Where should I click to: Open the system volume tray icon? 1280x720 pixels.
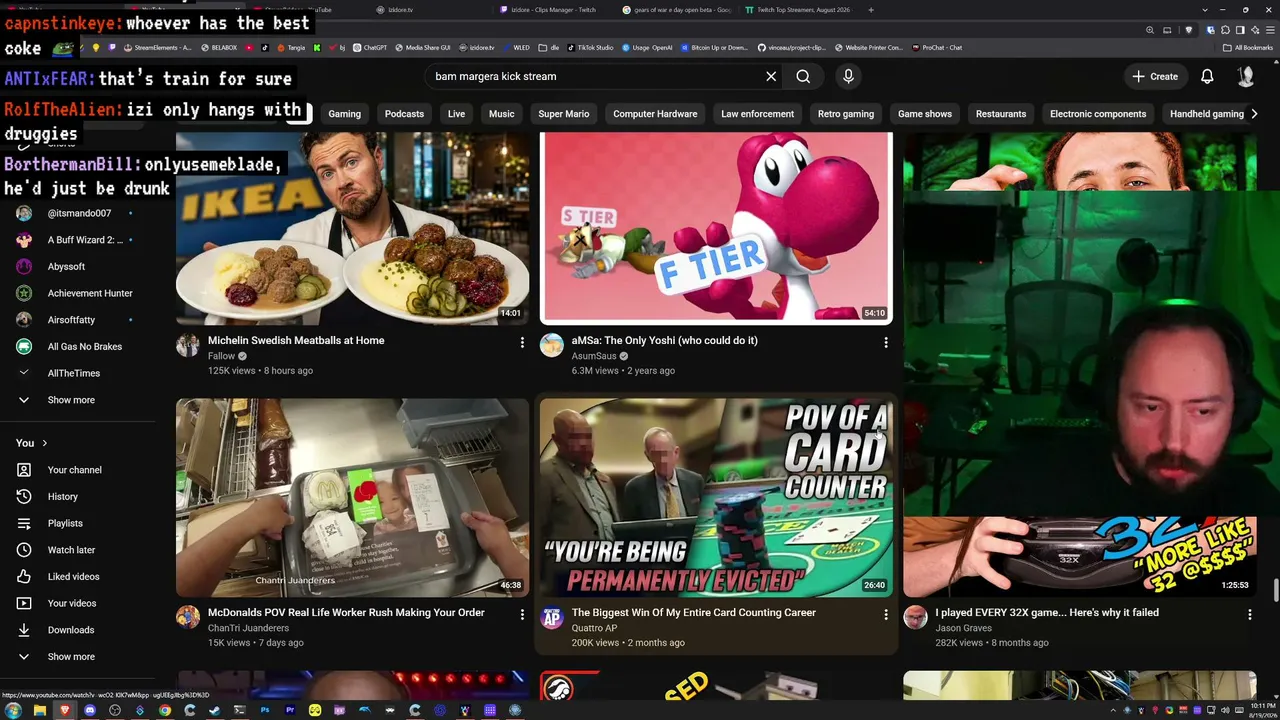point(1226,710)
